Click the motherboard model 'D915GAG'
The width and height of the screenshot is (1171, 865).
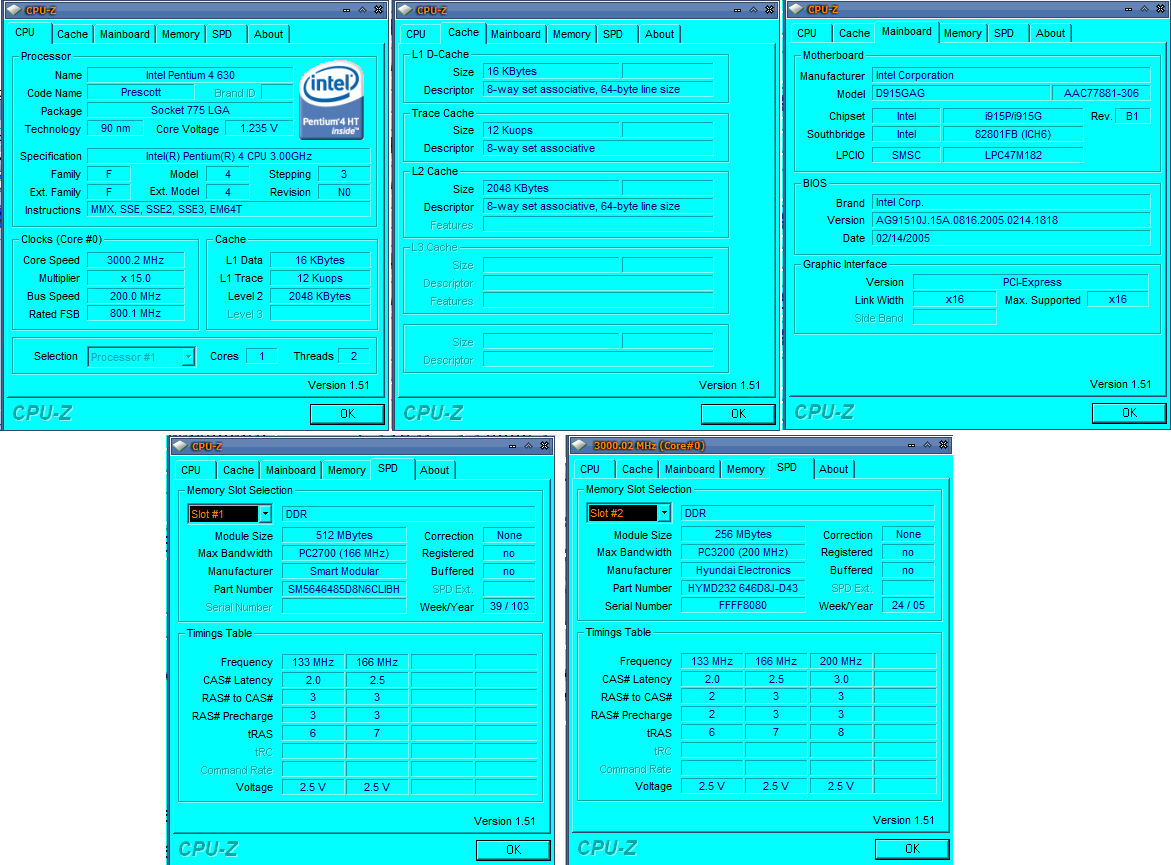point(961,93)
